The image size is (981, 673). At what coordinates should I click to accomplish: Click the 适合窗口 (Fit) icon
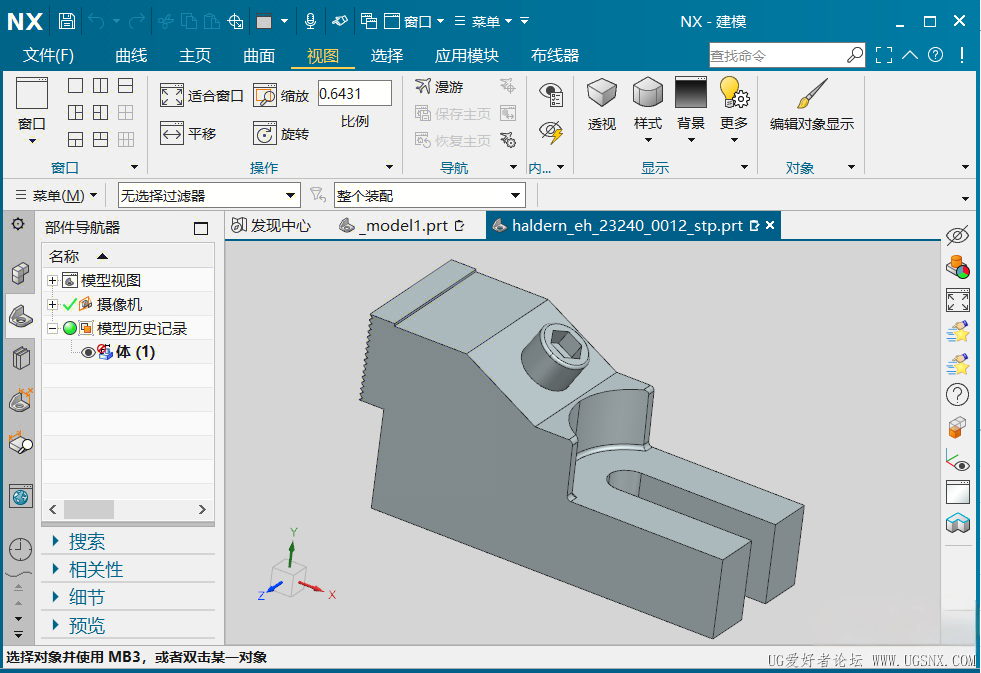(x=172, y=96)
